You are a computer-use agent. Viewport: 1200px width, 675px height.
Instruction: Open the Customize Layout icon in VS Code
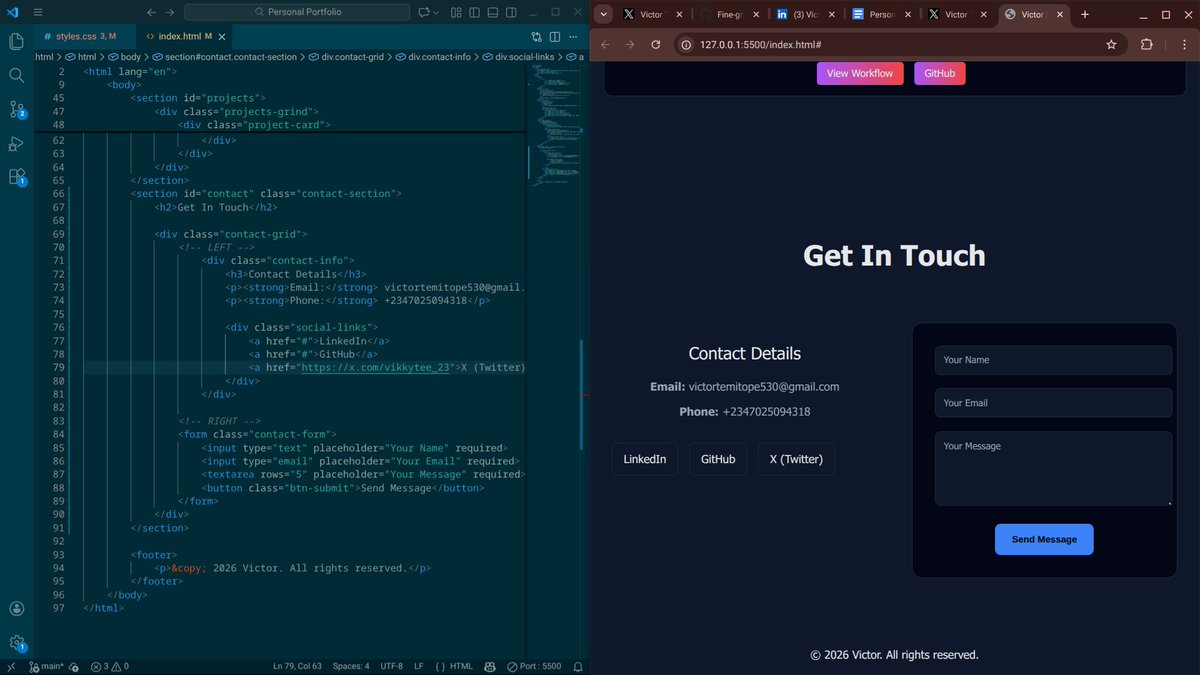pyautogui.click(x=456, y=13)
